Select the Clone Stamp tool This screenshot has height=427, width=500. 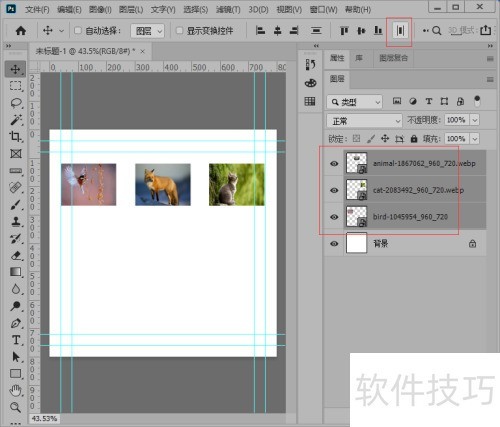tap(16, 222)
